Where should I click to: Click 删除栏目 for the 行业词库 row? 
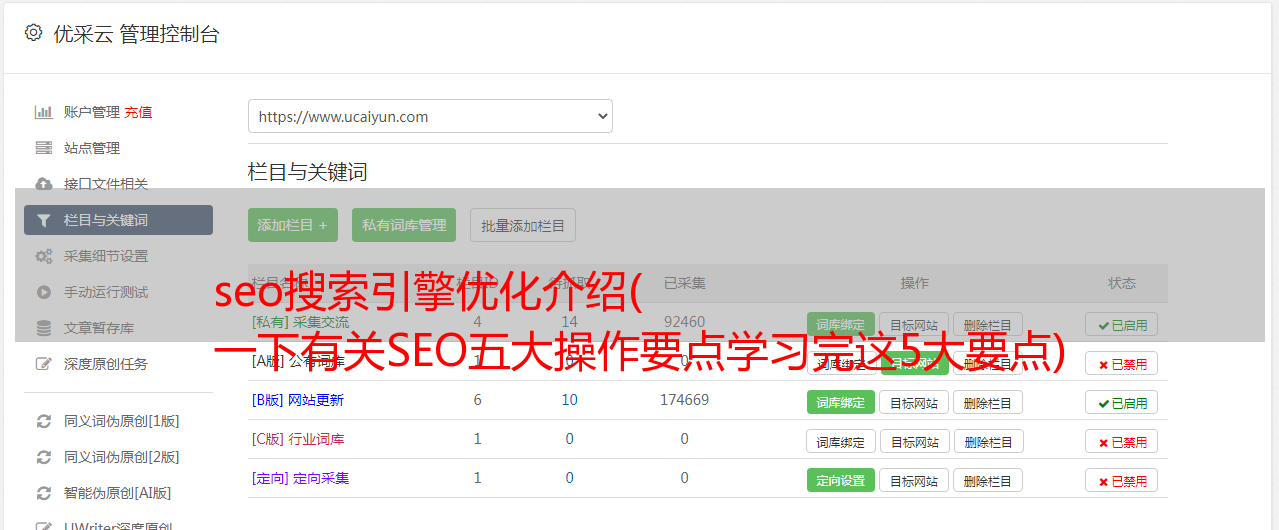[988, 441]
